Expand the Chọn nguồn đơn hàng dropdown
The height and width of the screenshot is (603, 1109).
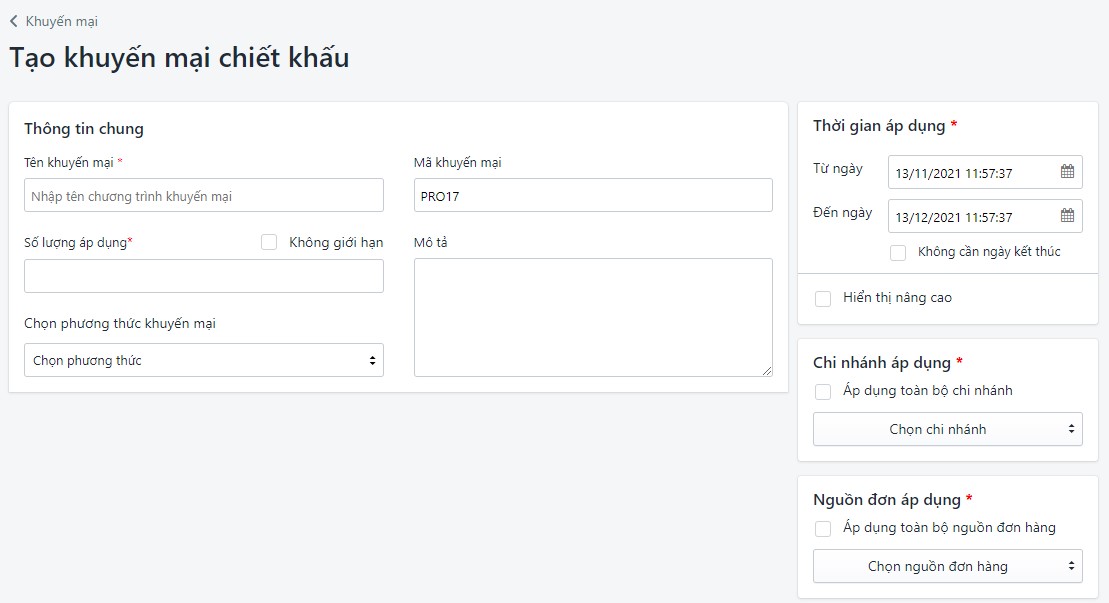(948, 566)
